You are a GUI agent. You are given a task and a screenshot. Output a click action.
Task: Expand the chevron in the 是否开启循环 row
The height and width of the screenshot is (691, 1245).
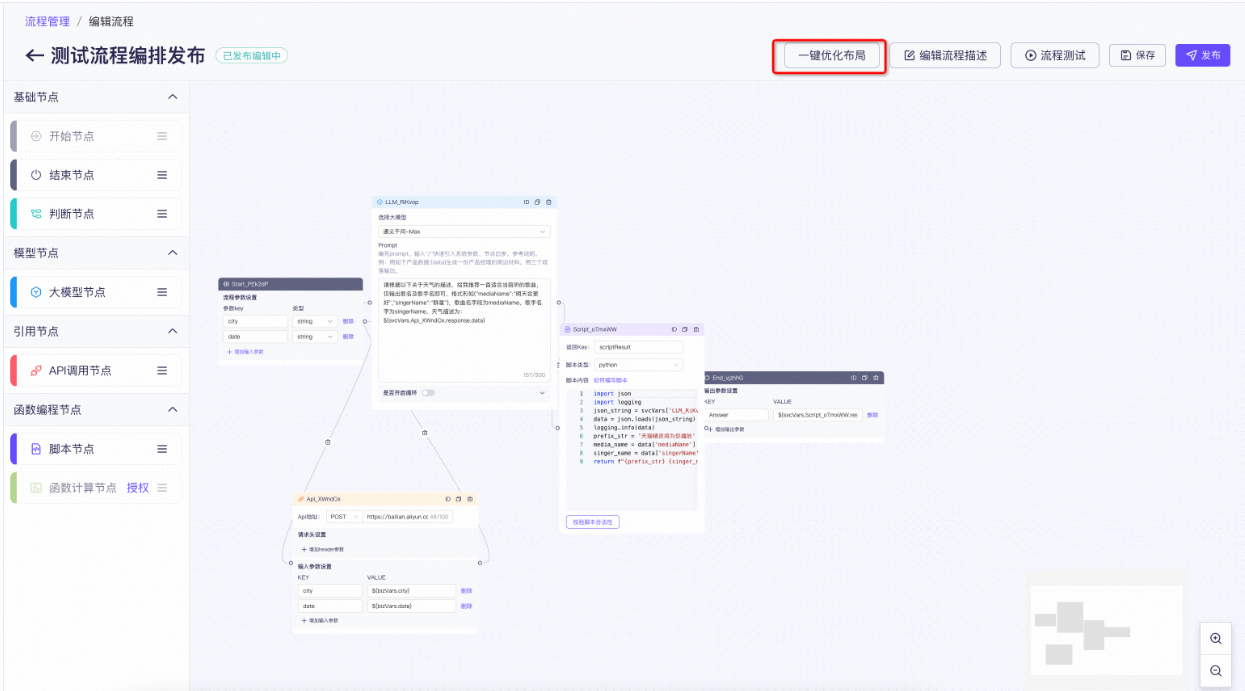click(x=543, y=393)
